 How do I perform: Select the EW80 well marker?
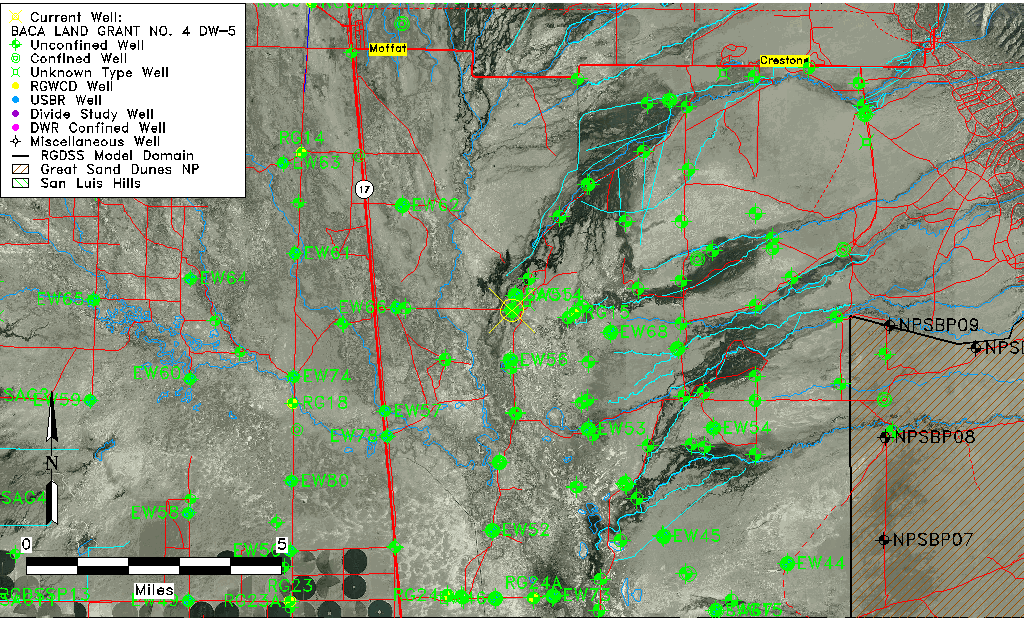point(291,481)
